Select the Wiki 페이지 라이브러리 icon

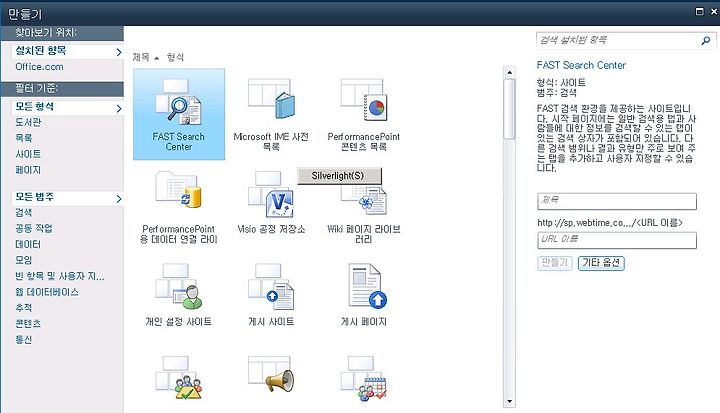point(364,200)
